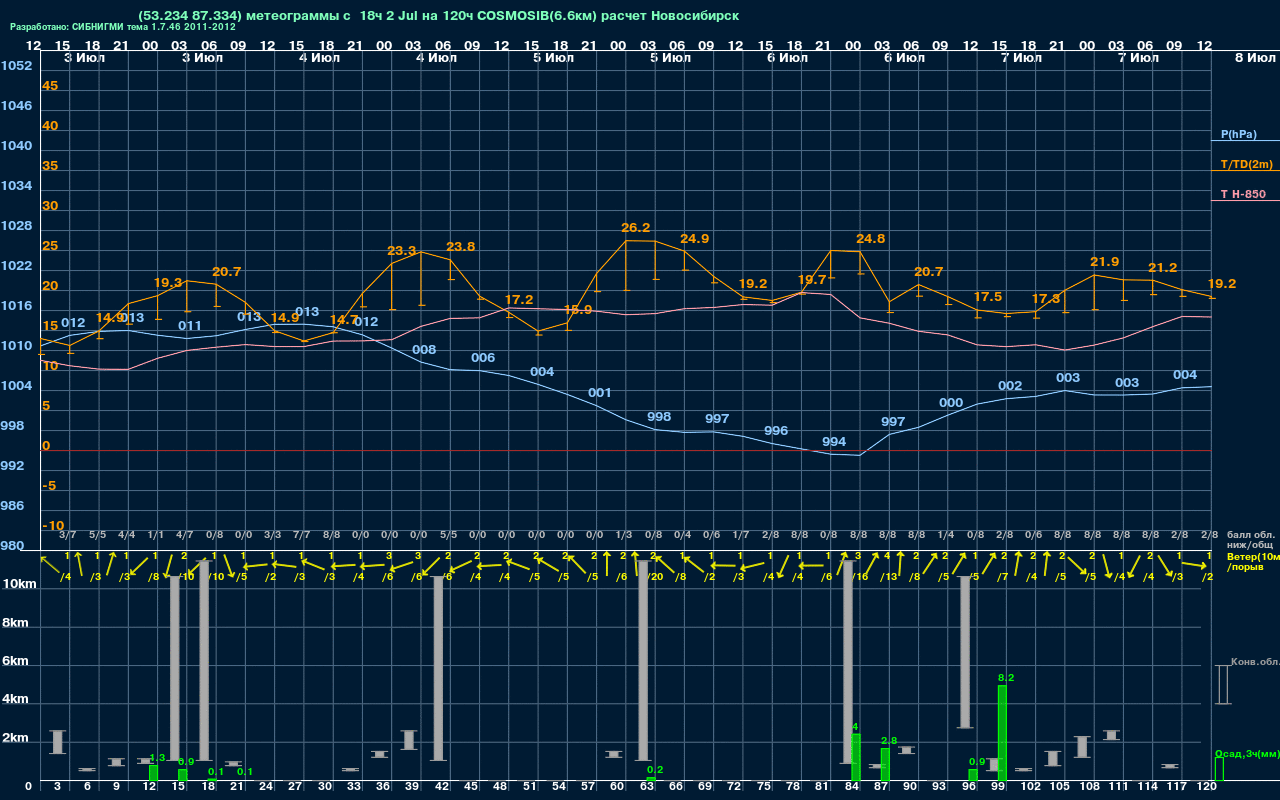Image resolution: width=1280 pixels, height=800 pixels.
Task: Click the 2.8 precipitation amount label
Action: point(889,740)
